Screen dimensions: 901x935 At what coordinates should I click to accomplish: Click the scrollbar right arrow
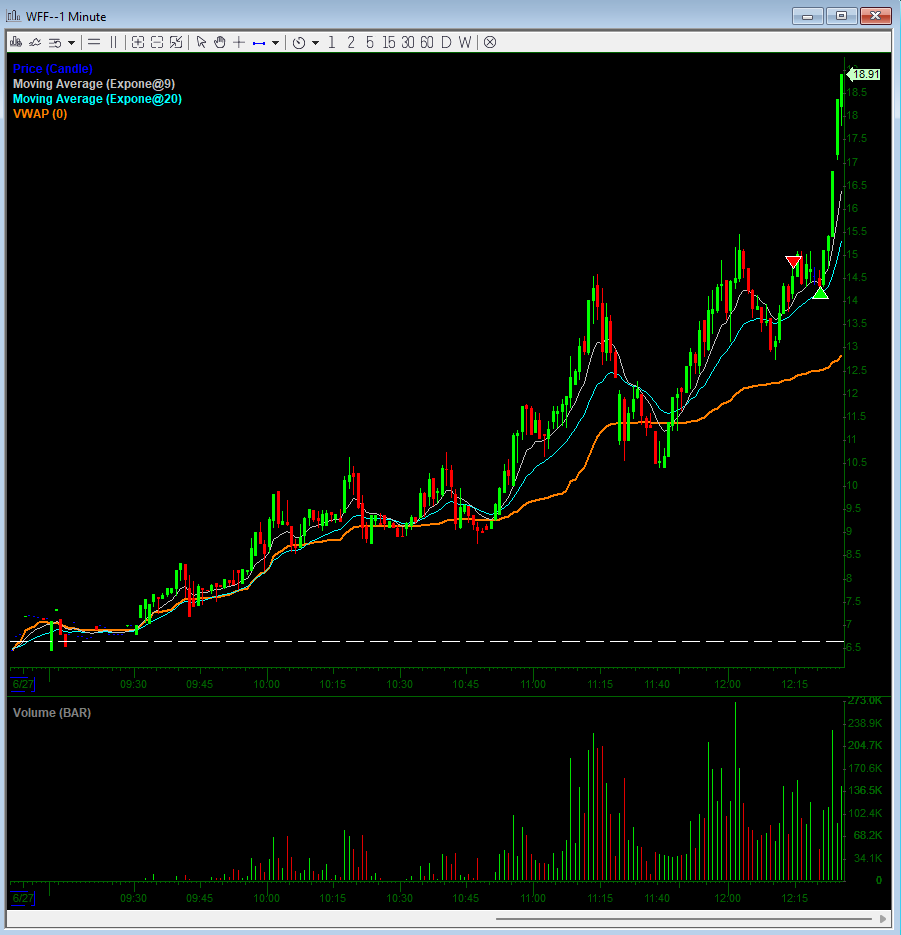[883, 919]
